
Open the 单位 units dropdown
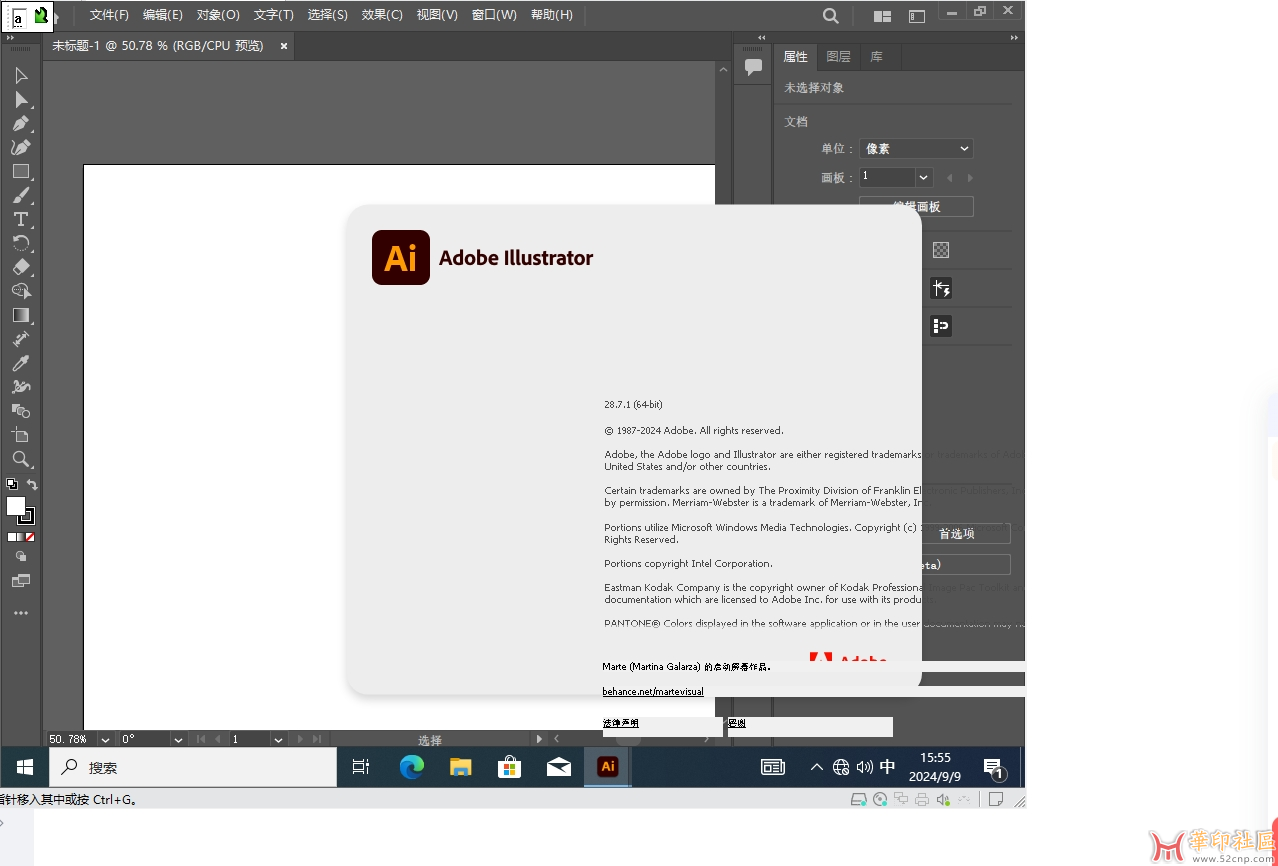point(916,148)
